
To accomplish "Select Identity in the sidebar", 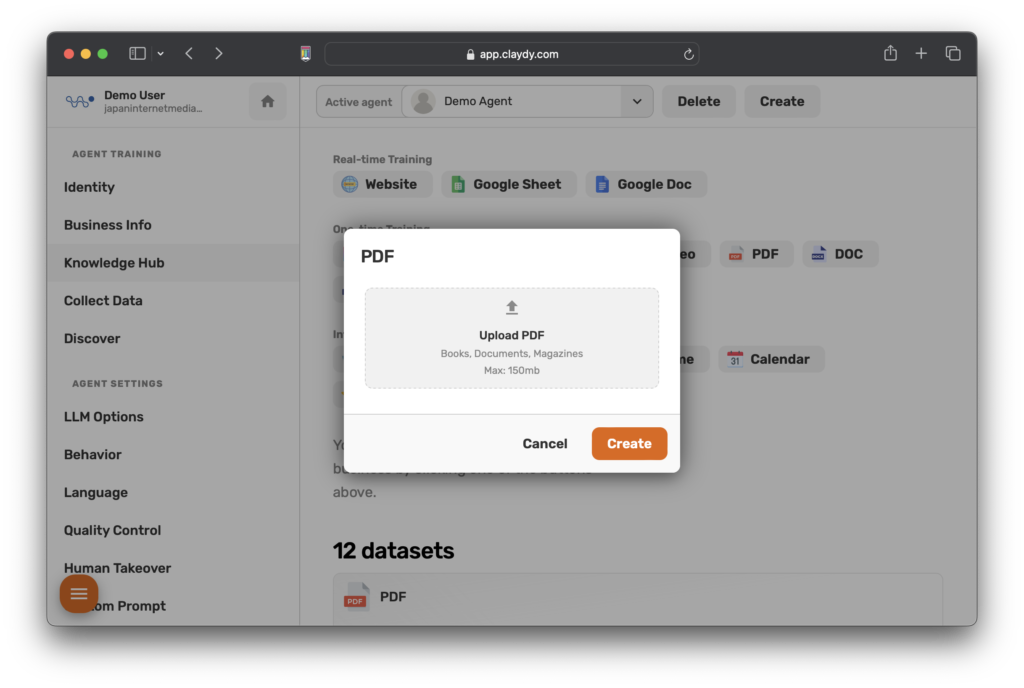I will click(x=89, y=187).
